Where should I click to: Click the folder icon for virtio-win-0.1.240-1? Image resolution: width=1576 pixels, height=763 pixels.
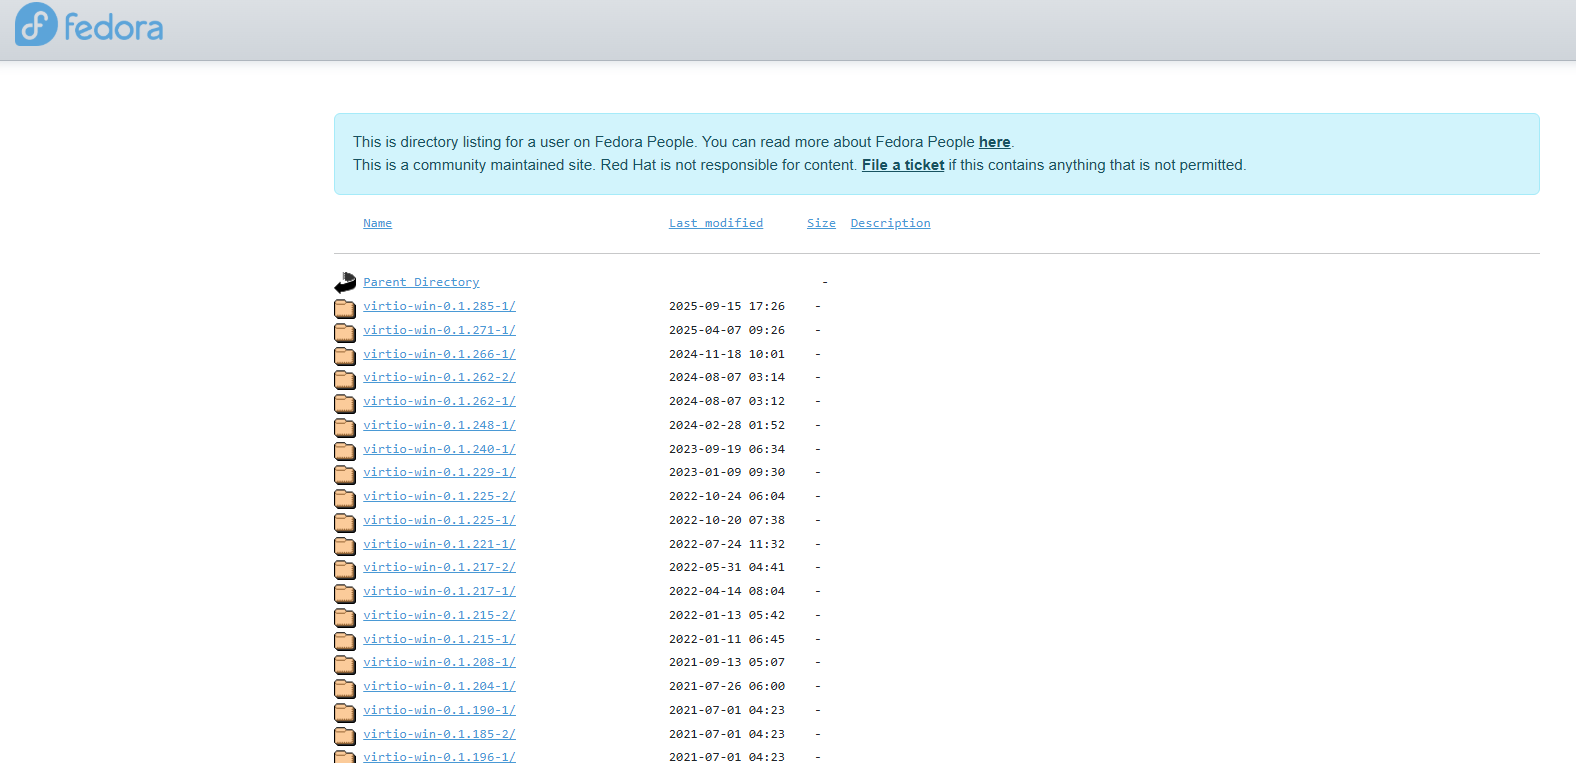coord(345,450)
